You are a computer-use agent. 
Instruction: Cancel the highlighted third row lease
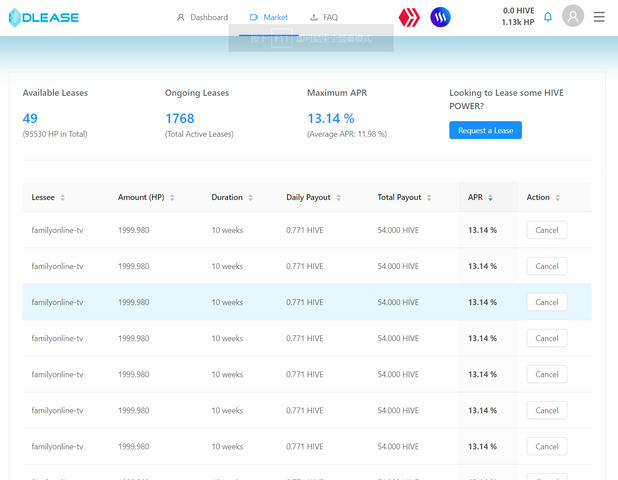click(x=546, y=302)
